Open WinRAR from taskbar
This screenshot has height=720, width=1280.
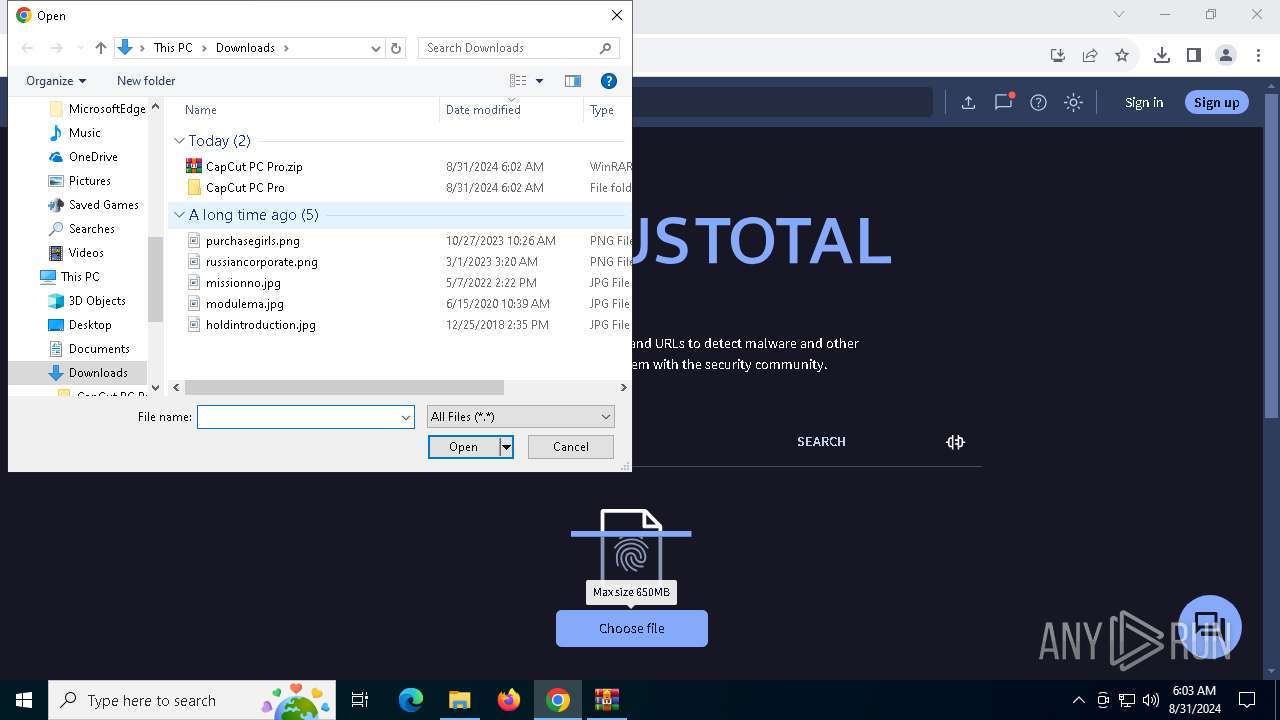point(606,700)
